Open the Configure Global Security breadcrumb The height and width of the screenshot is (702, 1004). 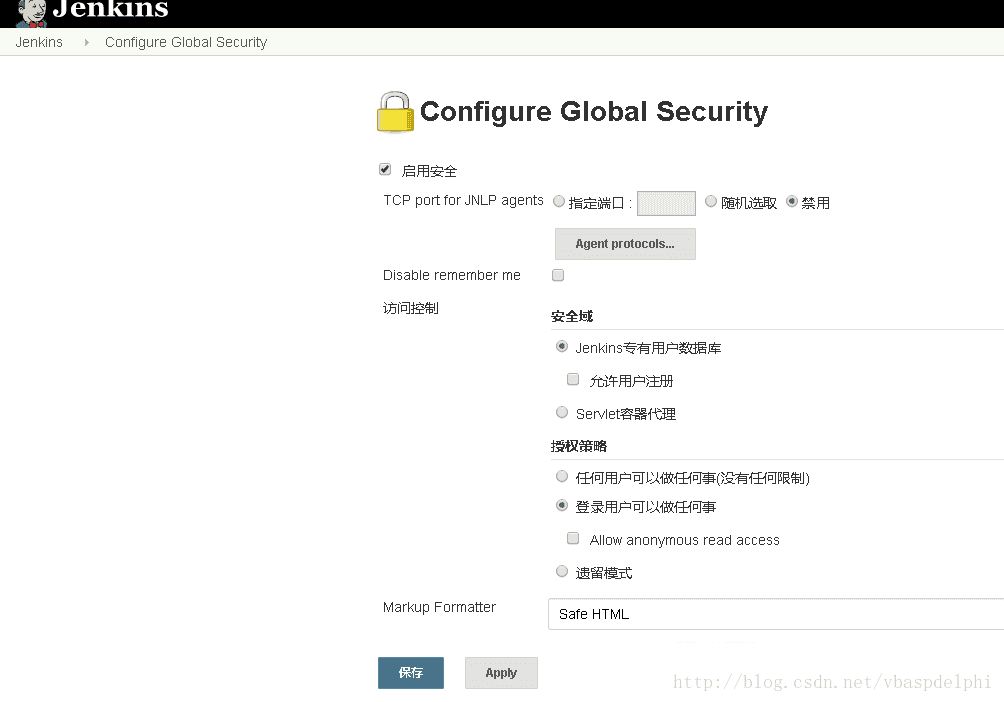pos(186,42)
